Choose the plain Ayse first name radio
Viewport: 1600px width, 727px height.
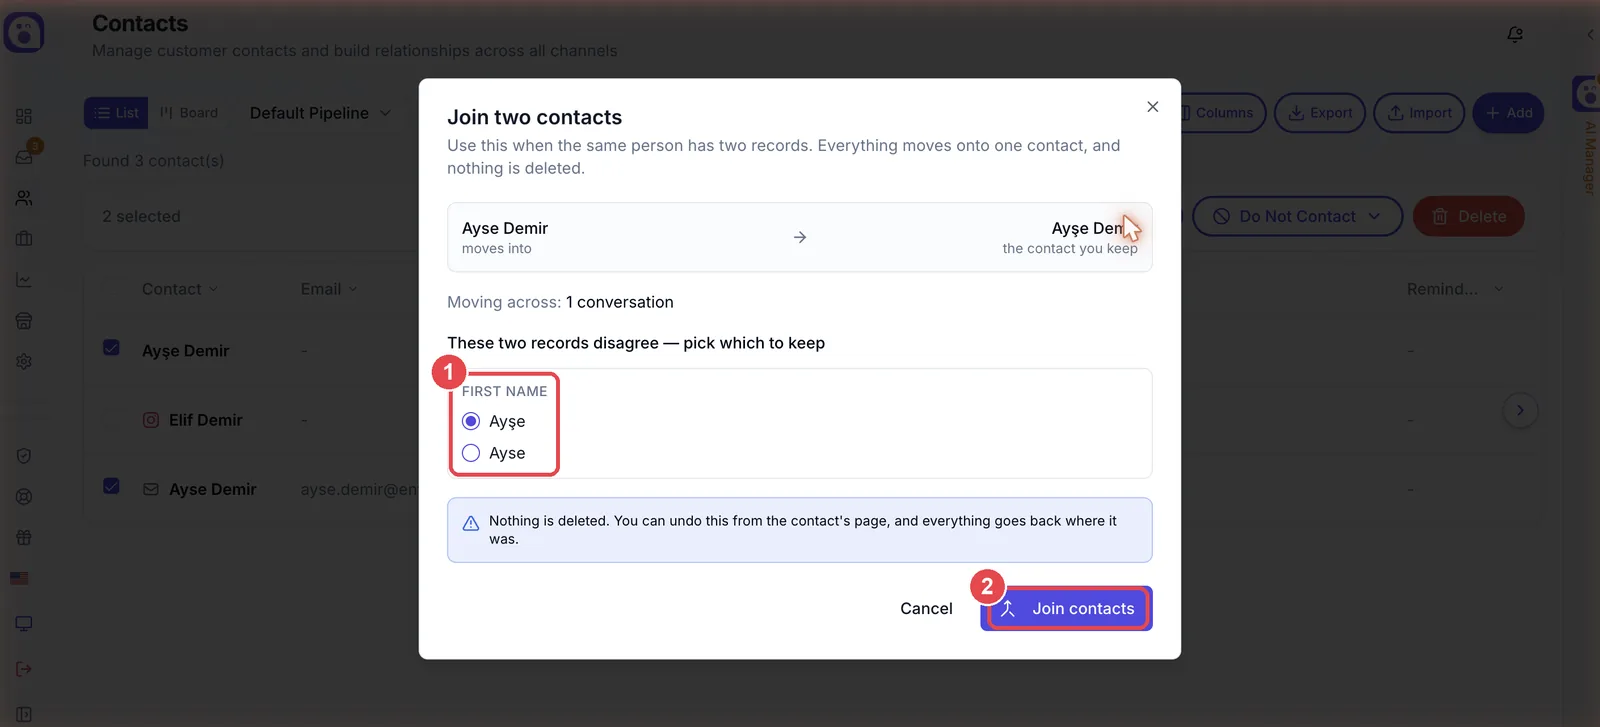click(471, 453)
